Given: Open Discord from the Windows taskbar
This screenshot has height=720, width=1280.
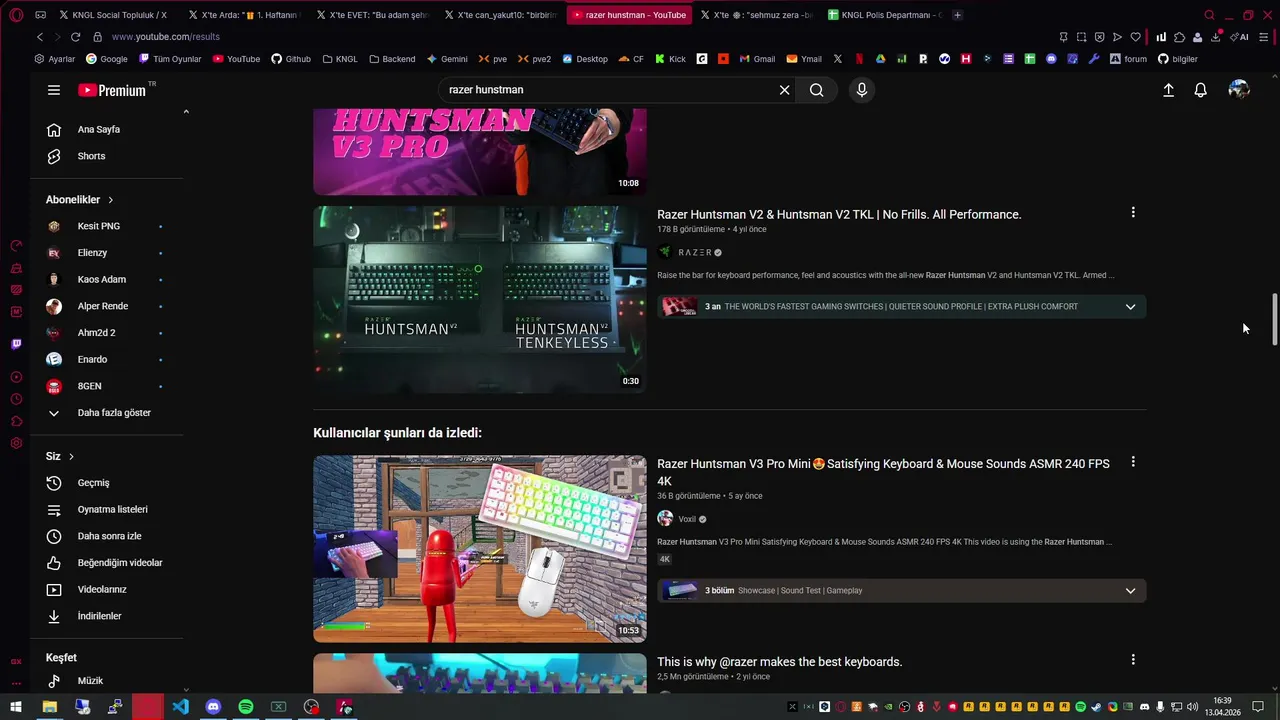Looking at the screenshot, I should [213, 707].
